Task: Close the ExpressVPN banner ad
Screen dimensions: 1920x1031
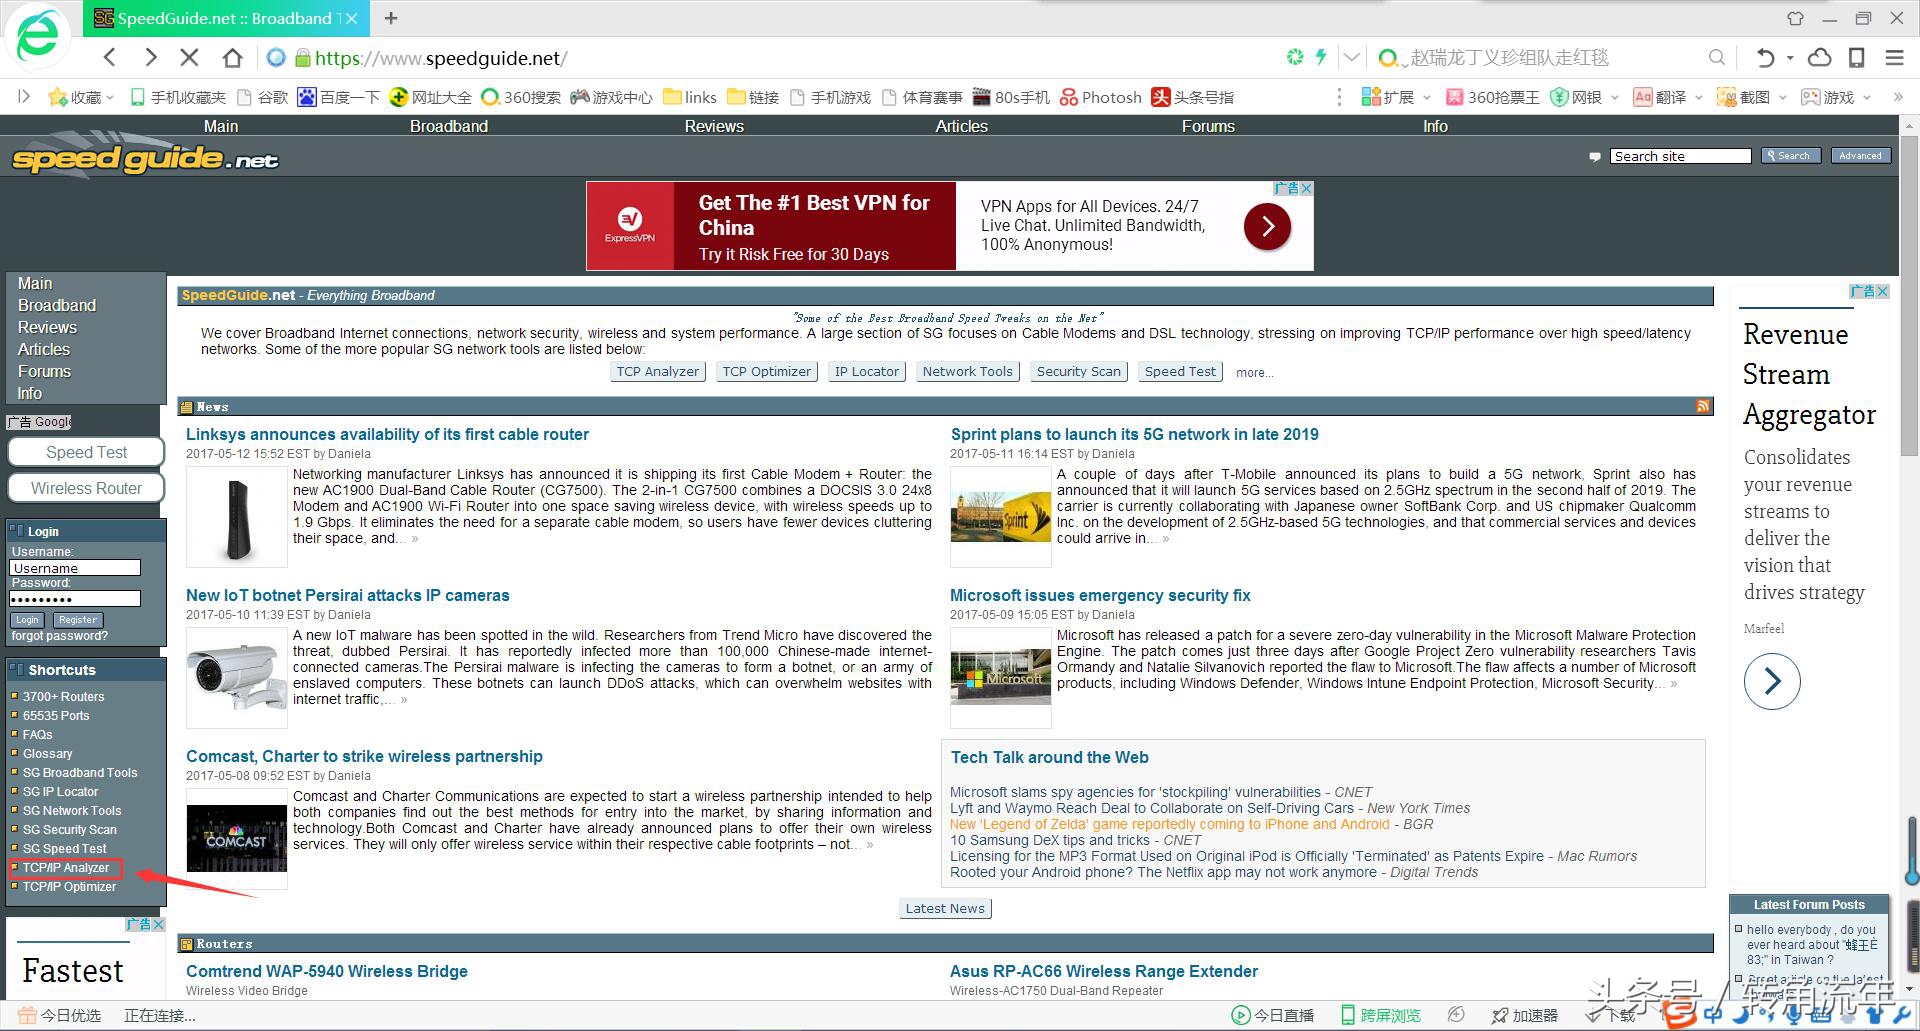Action: tap(1305, 188)
